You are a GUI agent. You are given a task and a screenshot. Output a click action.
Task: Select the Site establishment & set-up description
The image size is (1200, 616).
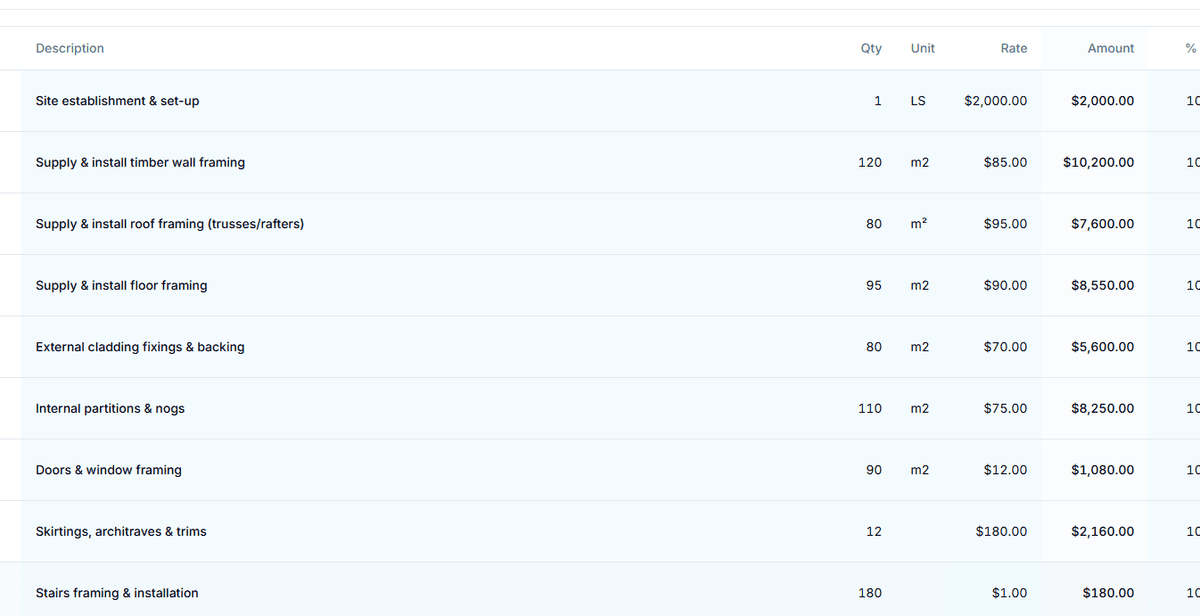[117, 101]
